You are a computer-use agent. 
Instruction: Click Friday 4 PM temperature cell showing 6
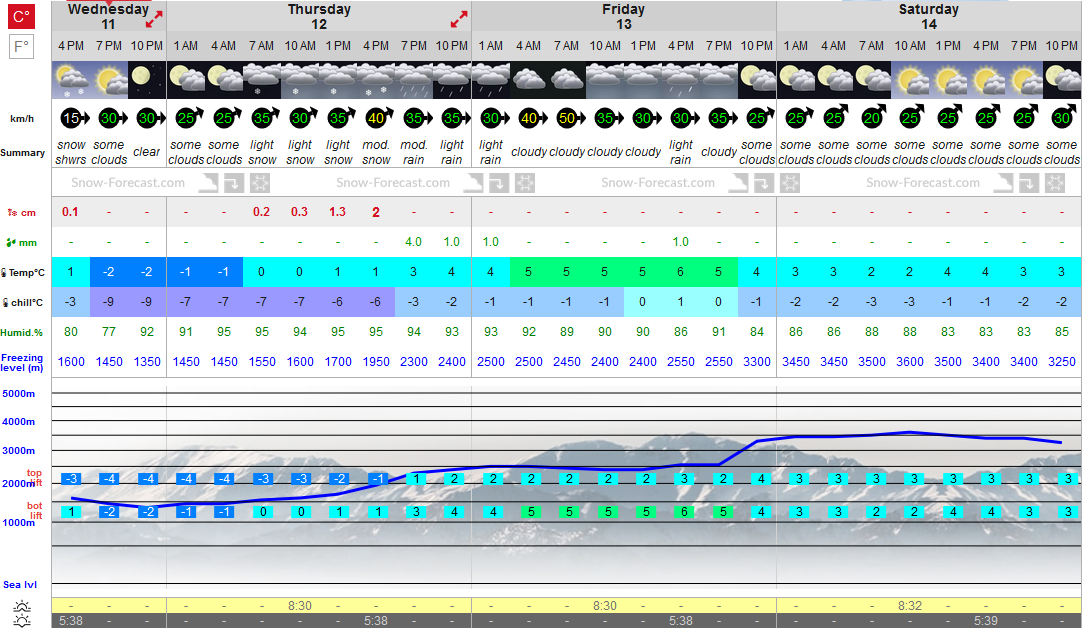(x=681, y=272)
